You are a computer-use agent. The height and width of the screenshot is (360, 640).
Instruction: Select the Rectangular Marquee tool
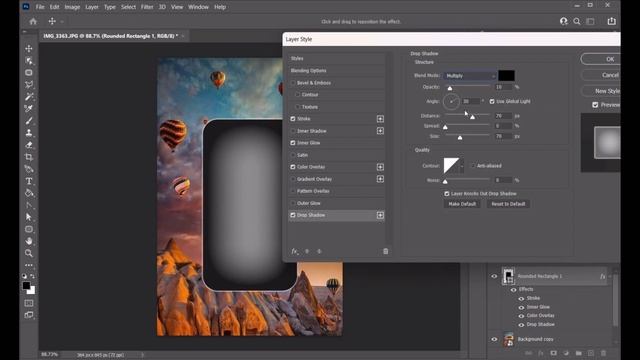[29, 73]
